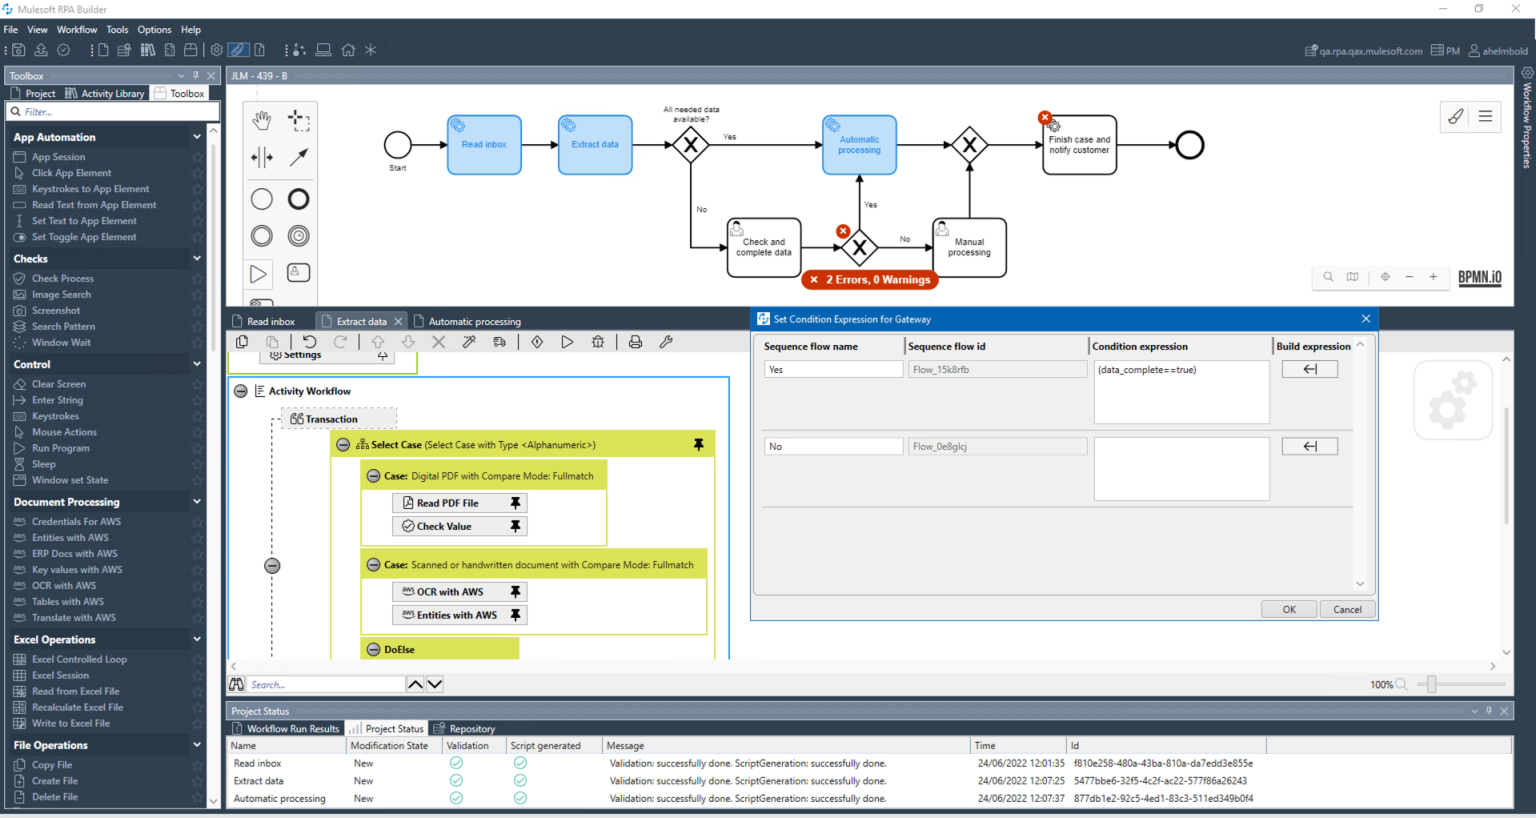Collapse the Excel Operations category
Viewport: 1536px width, 818px height.
click(197, 639)
